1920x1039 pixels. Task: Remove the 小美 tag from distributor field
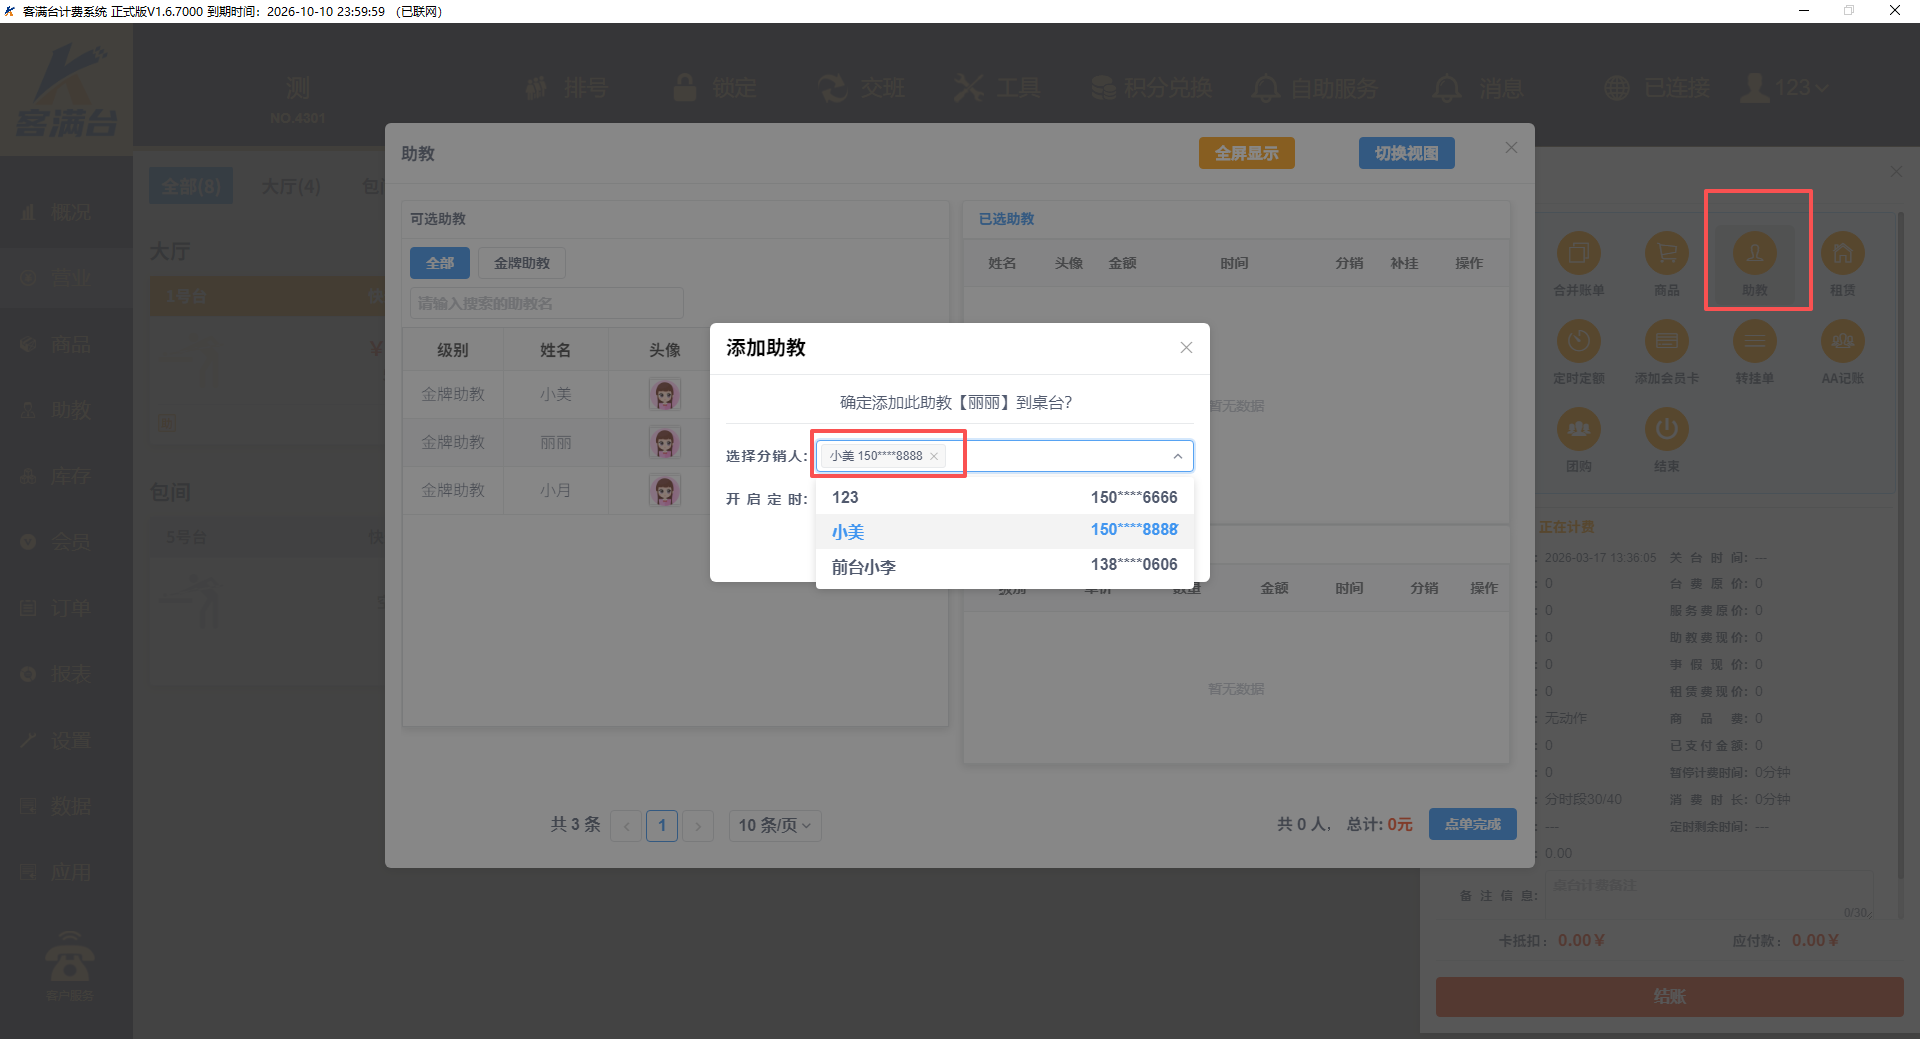(934, 456)
